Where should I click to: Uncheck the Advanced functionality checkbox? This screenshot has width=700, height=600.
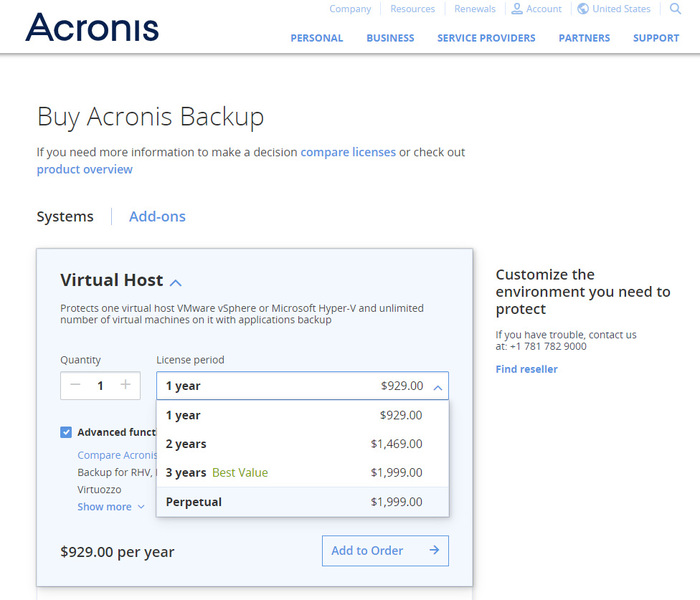[x=66, y=432]
